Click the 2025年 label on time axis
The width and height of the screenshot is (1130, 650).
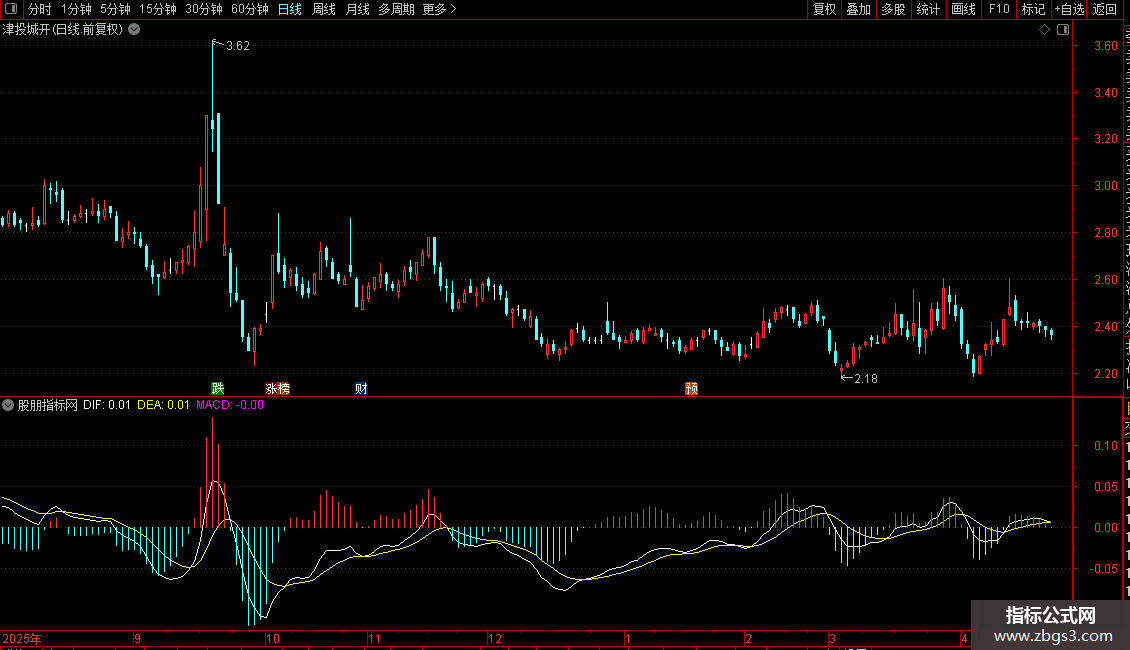click(x=22, y=638)
